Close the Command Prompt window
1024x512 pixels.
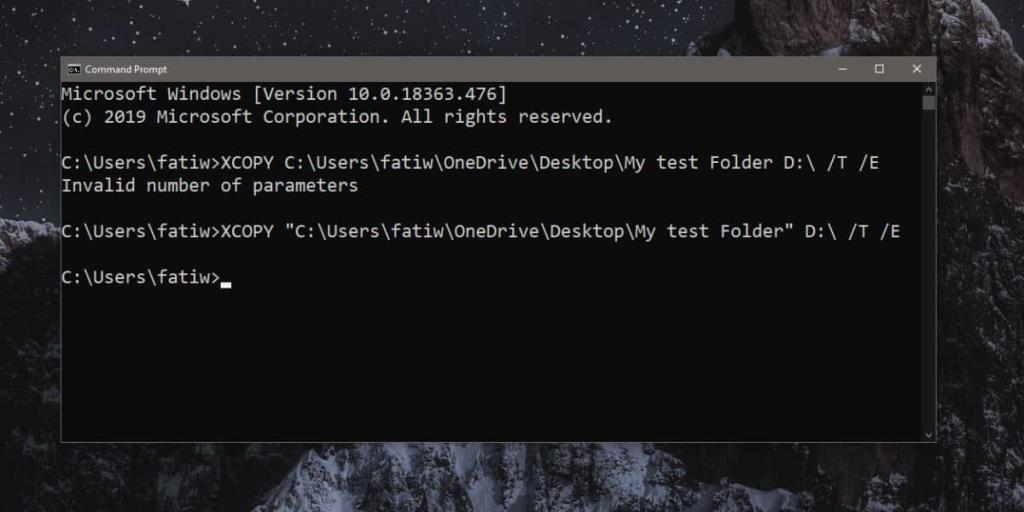pyautogui.click(x=916, y=69)
